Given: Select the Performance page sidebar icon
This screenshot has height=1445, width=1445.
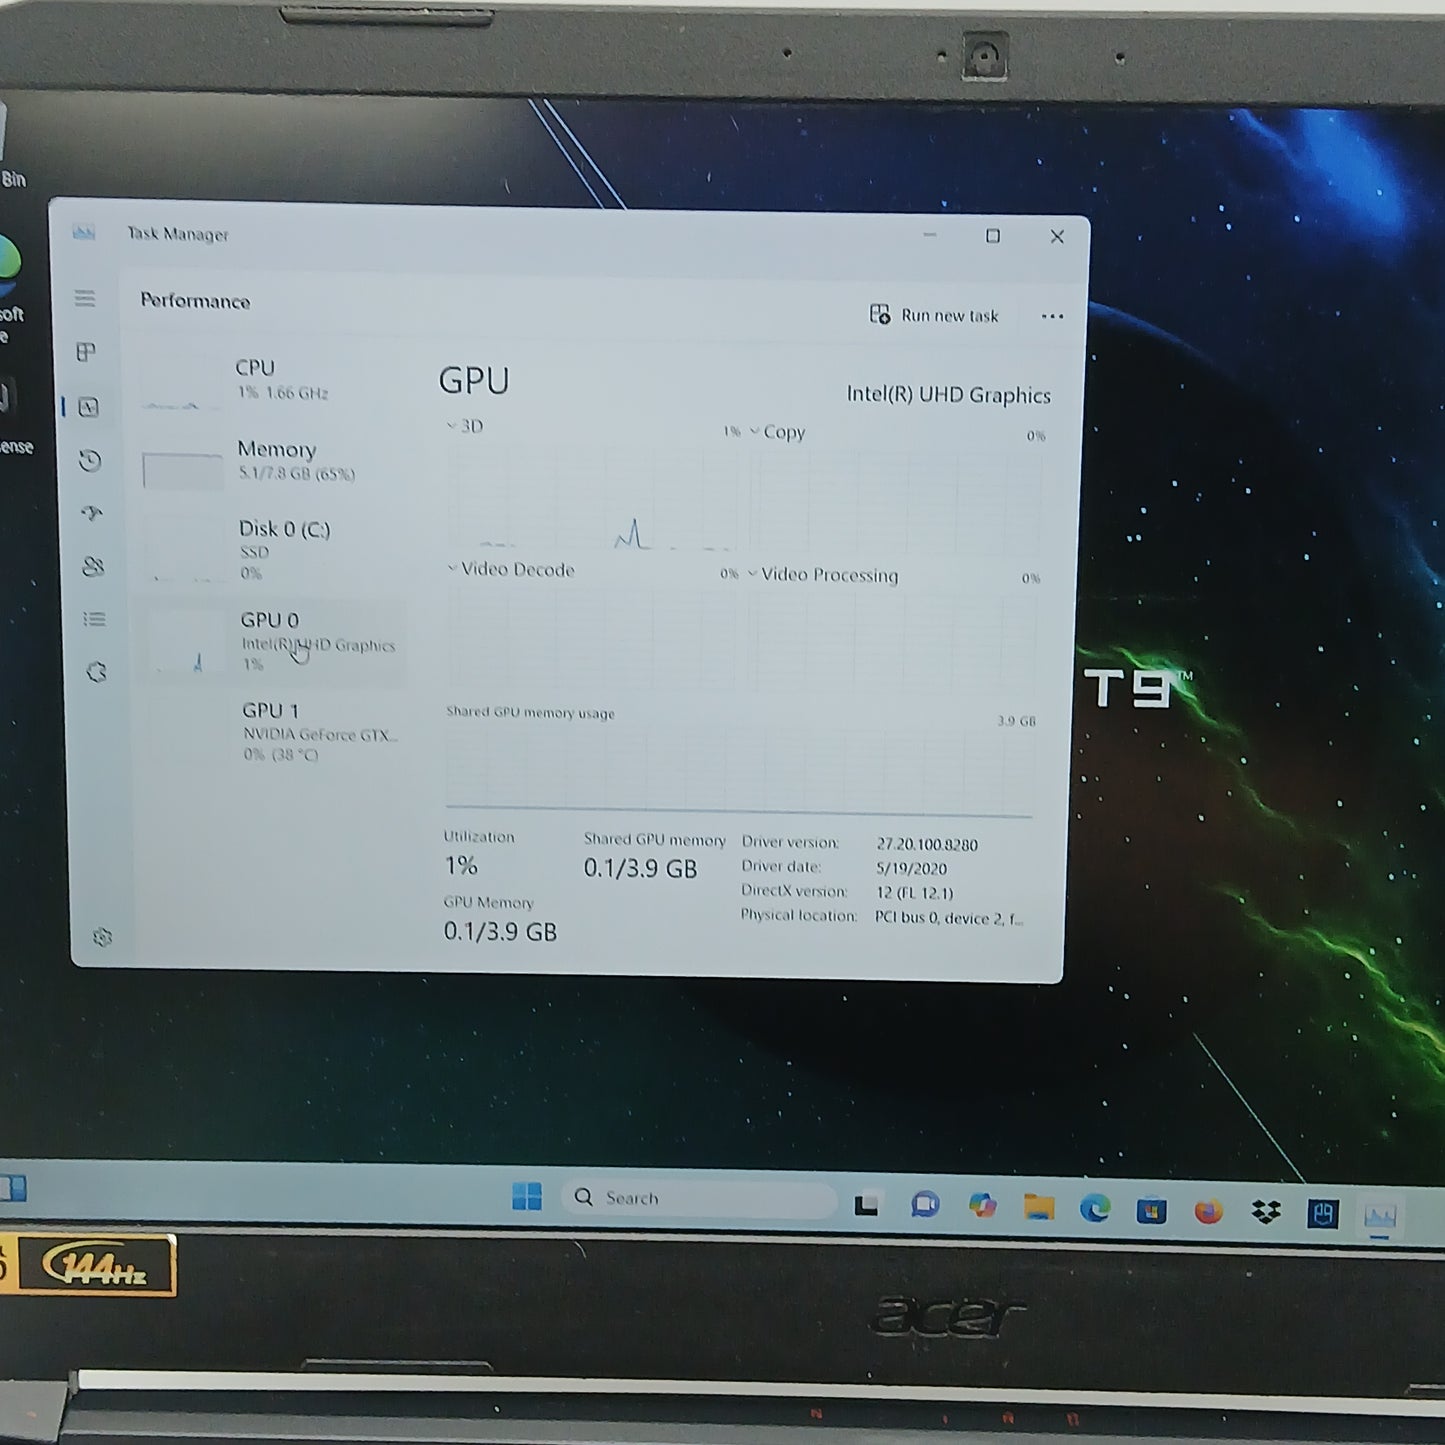Looking at the screenshot, I should point(88,407).
